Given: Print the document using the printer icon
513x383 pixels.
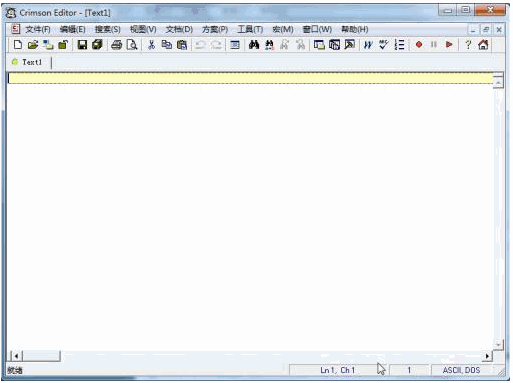Looking at the screenshot, I should coord(116,45).
